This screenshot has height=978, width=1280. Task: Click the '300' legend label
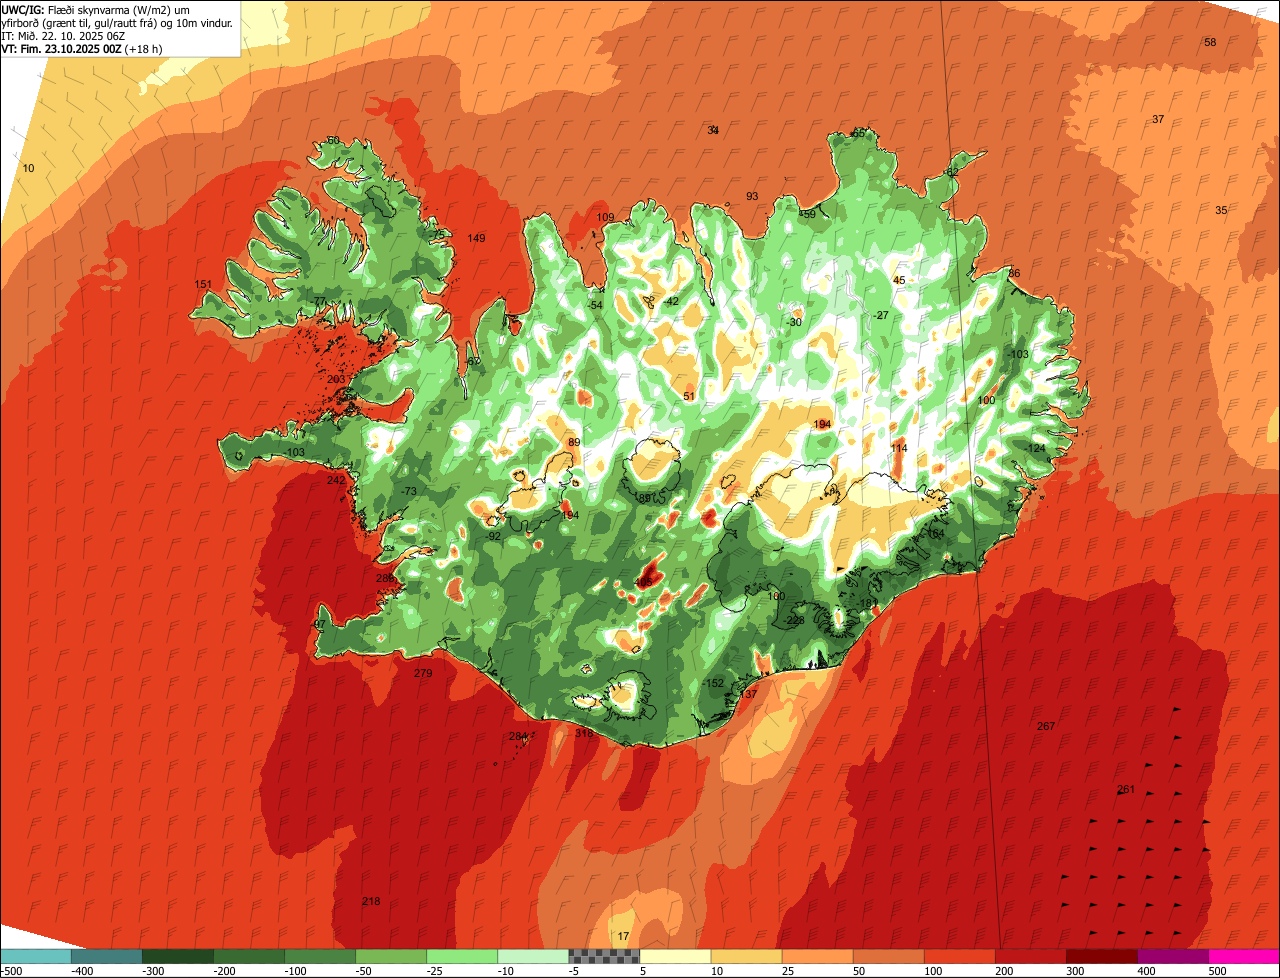pos(1077,971)
